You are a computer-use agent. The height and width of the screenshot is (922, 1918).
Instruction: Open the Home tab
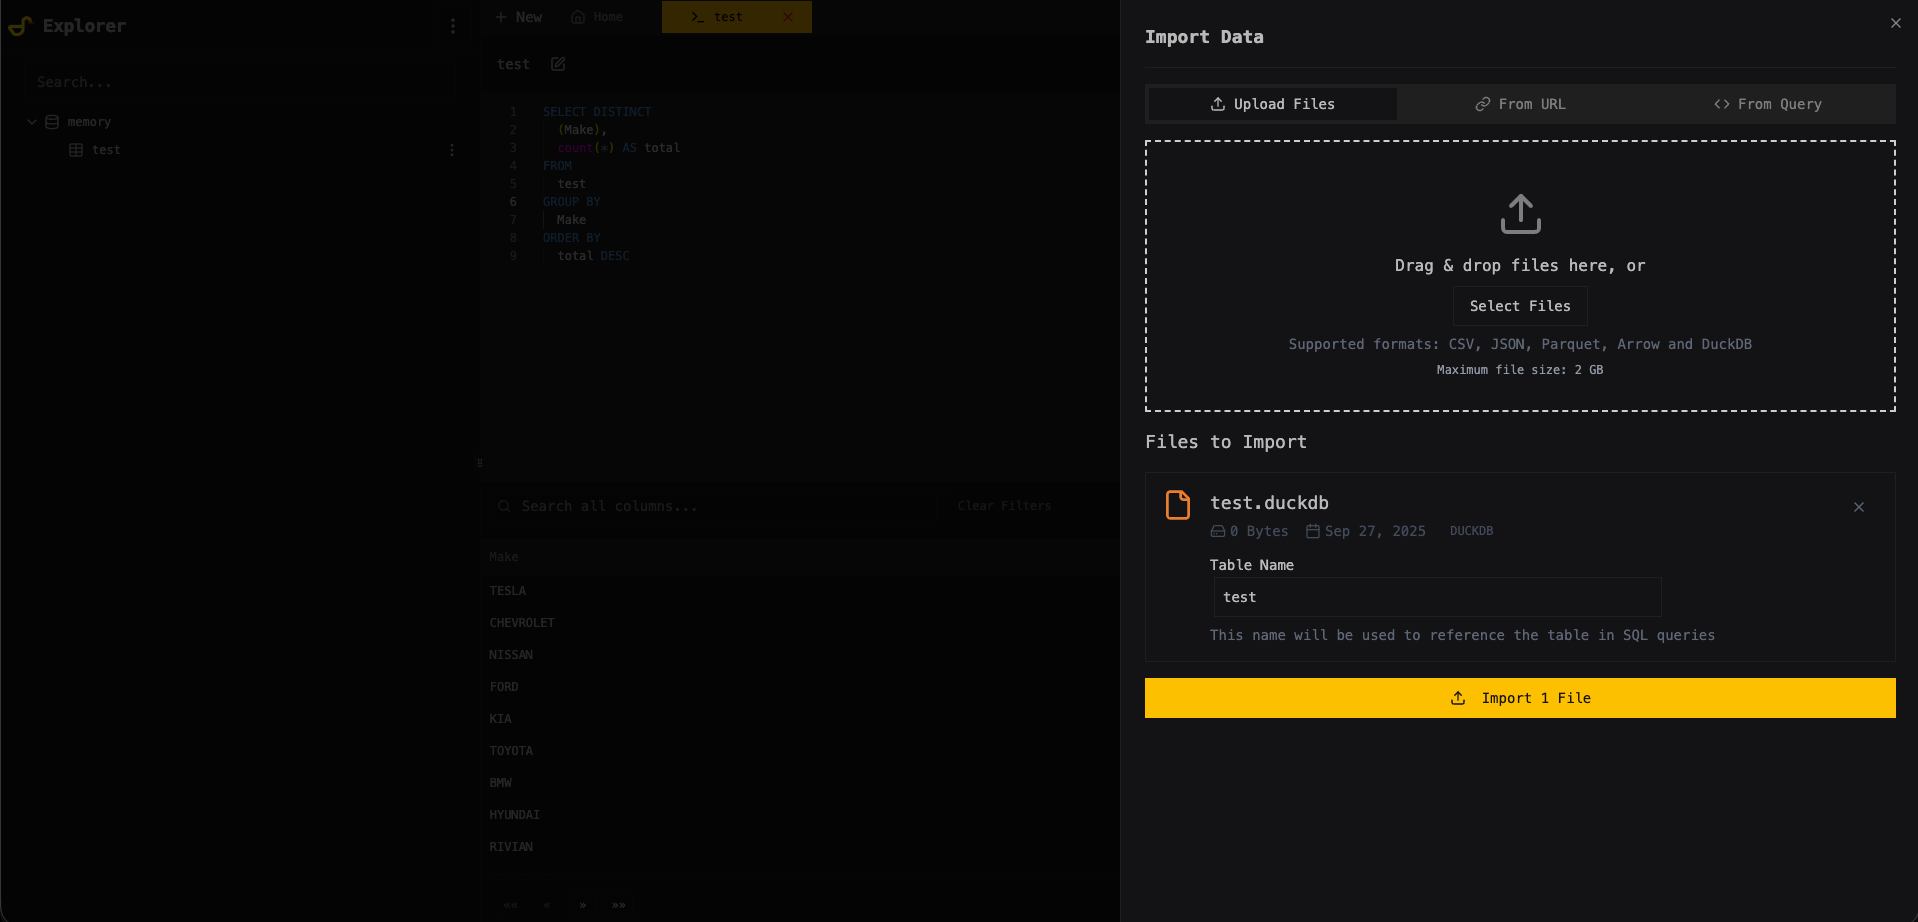597,17
